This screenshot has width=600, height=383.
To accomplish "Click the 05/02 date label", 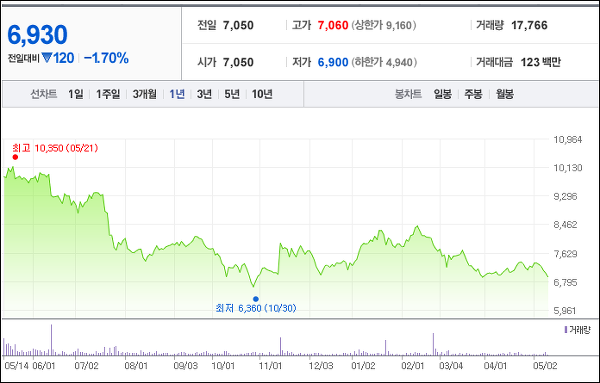I will (545, 366).
